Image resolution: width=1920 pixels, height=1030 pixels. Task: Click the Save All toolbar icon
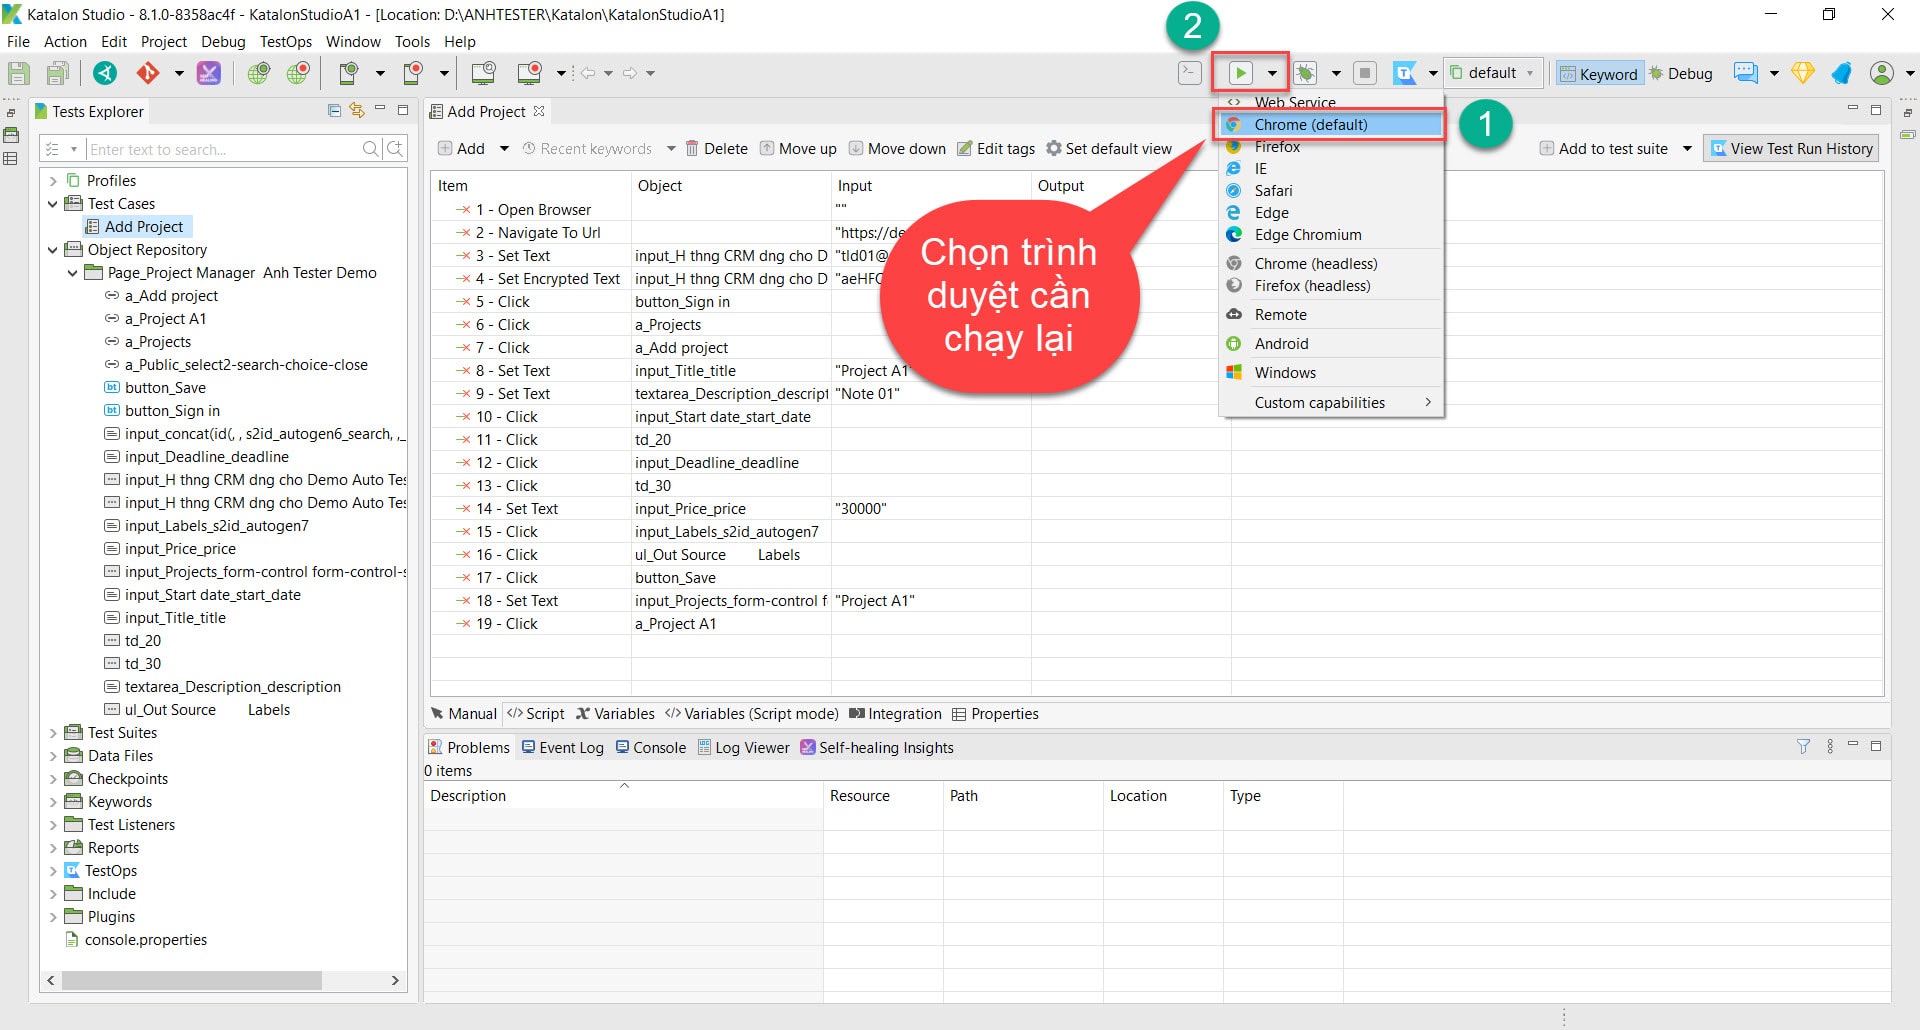[58, 73]
